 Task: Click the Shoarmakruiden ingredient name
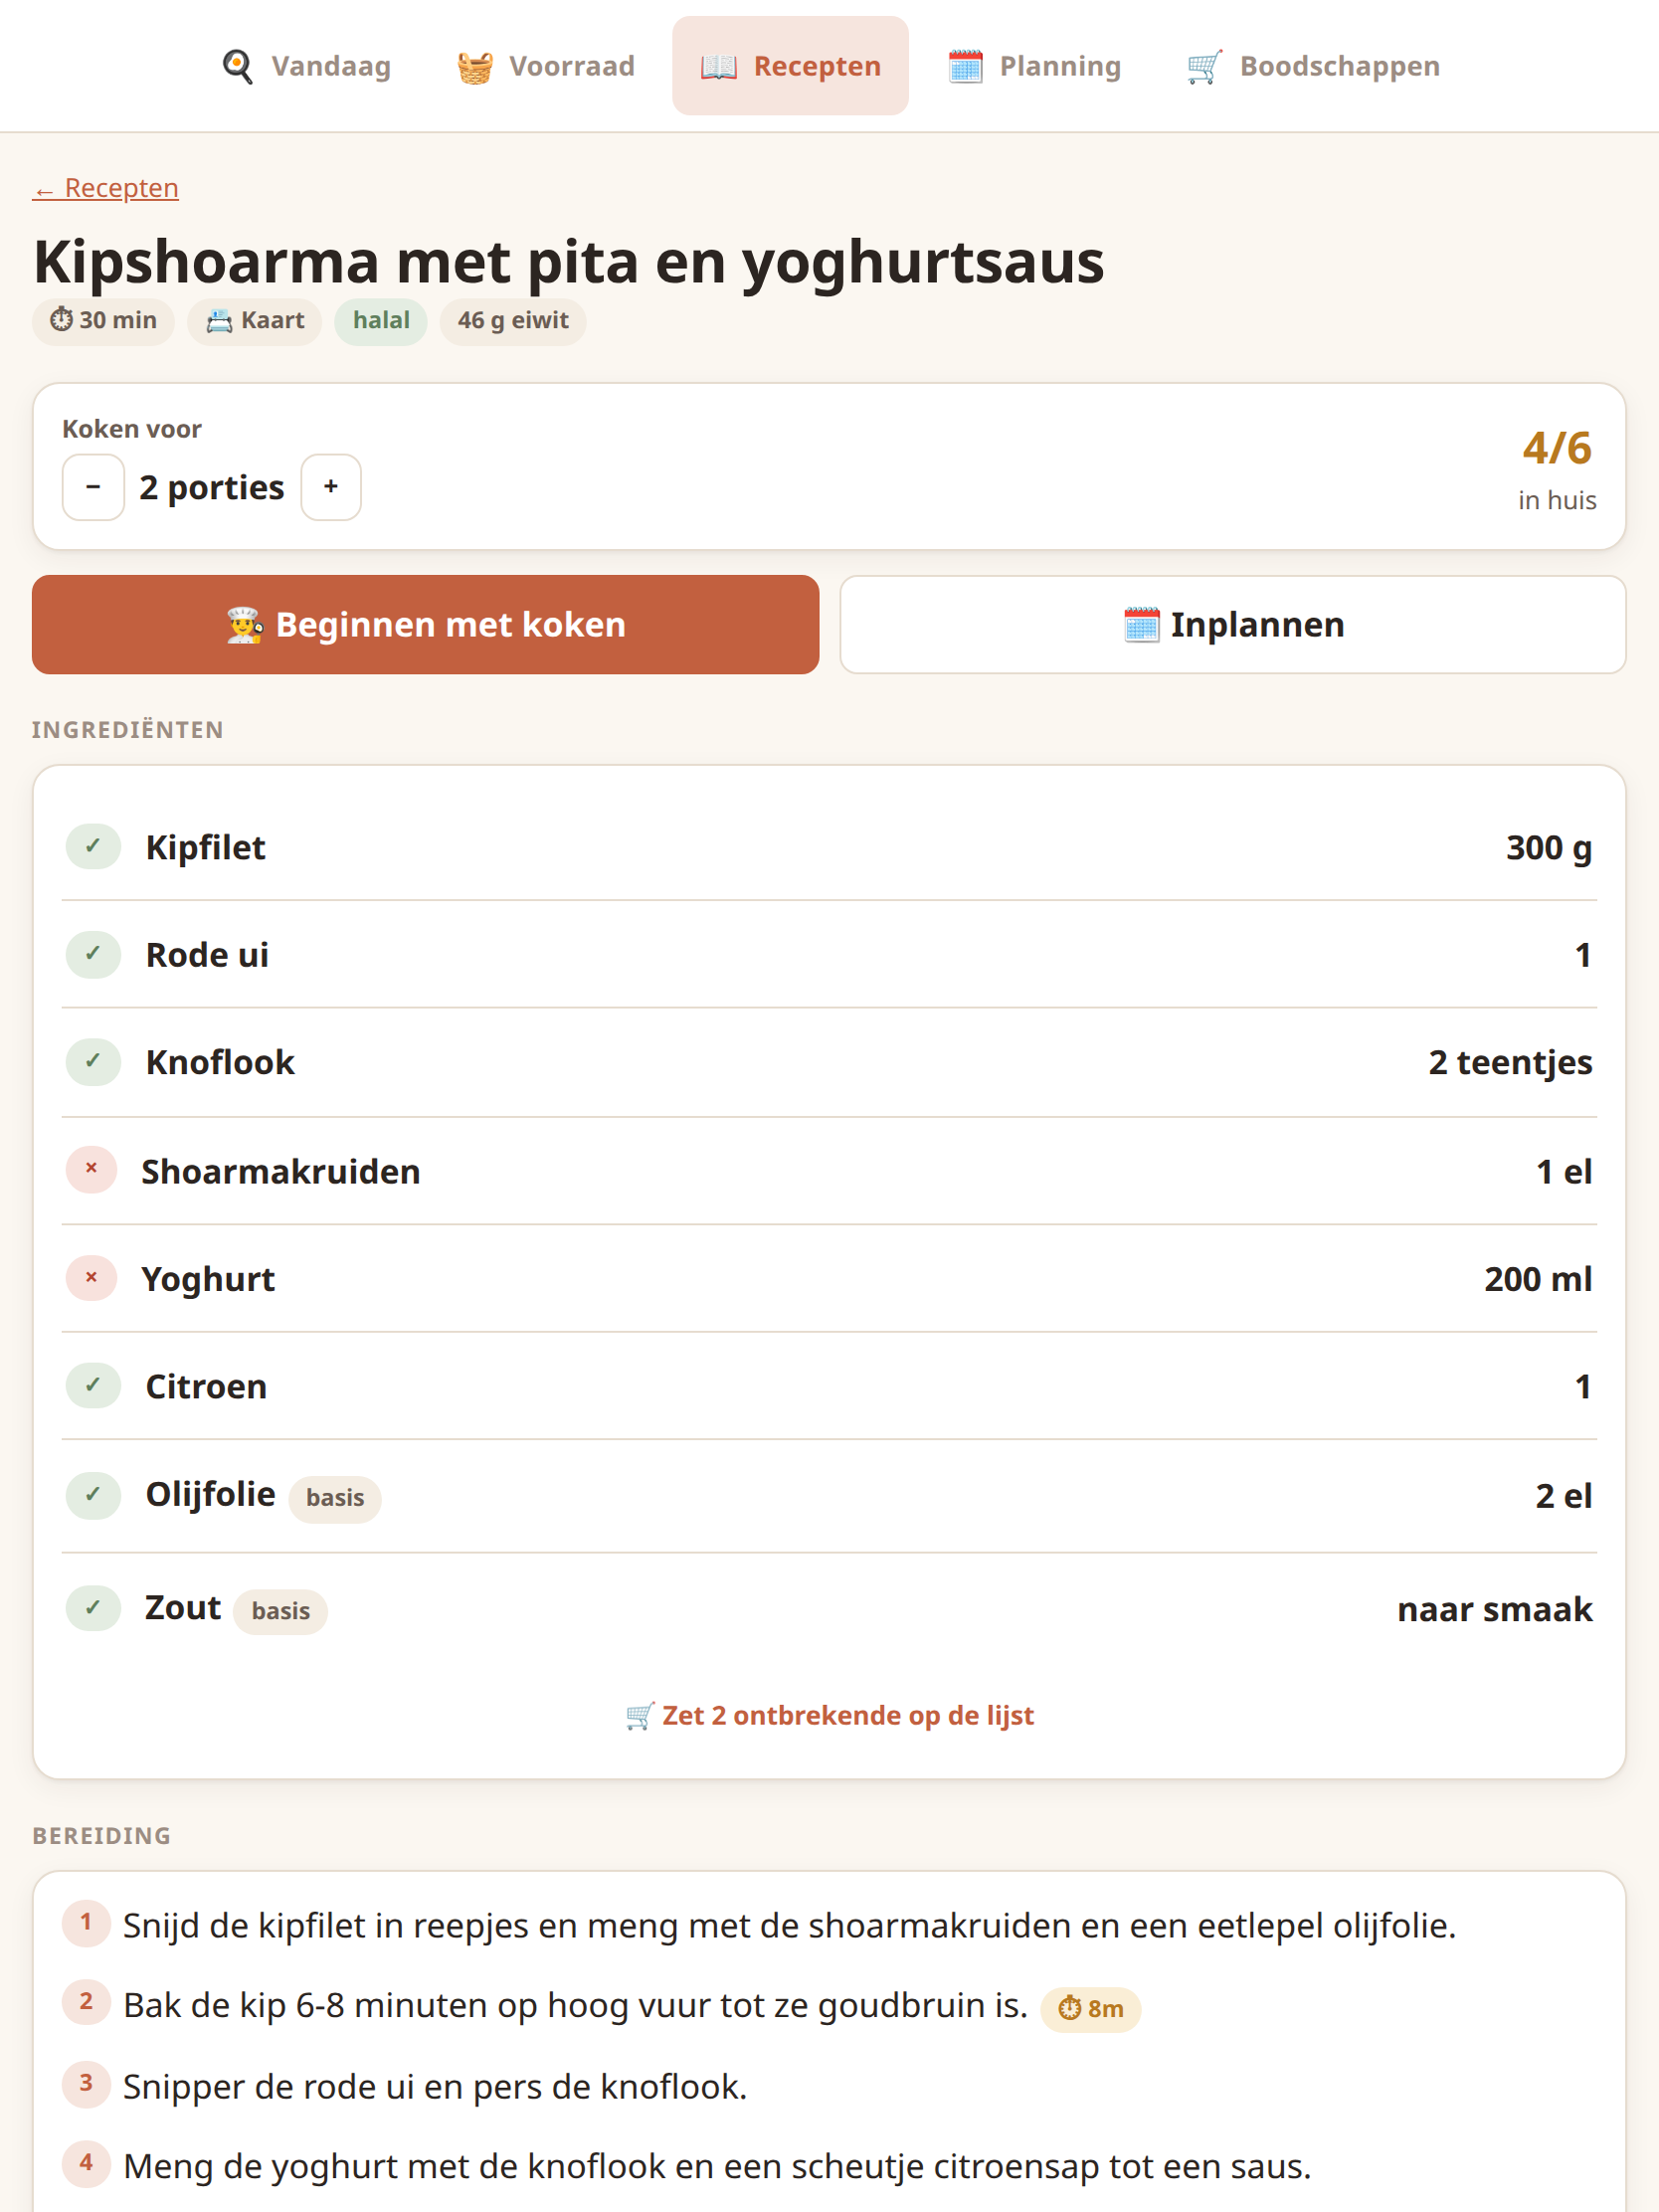click(281, 1171)
